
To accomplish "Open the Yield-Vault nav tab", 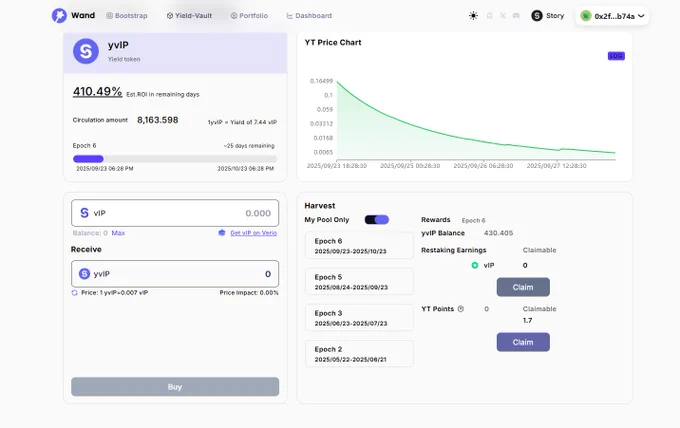I will pyautogui.click(x=189, y=16).
